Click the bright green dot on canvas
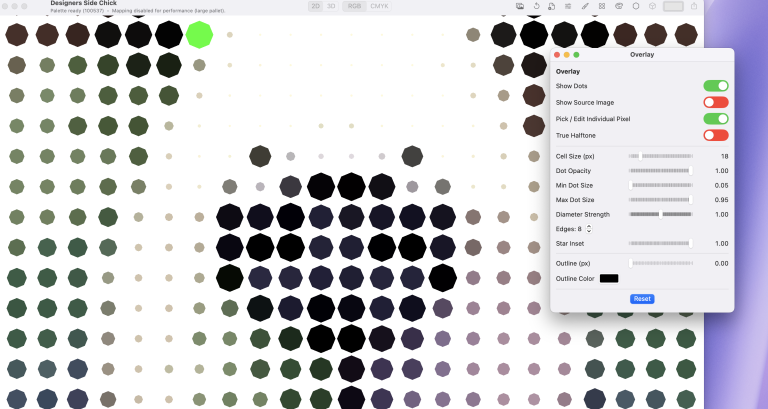 coord(199,35)
